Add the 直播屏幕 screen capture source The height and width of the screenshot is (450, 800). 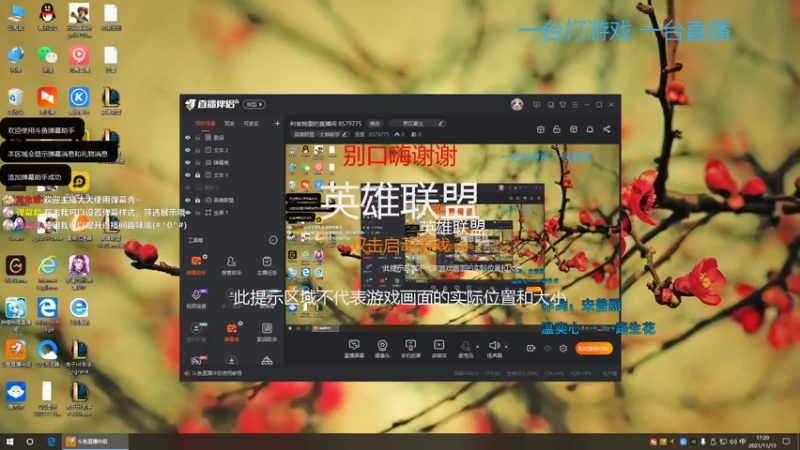[x=354, y=348]
